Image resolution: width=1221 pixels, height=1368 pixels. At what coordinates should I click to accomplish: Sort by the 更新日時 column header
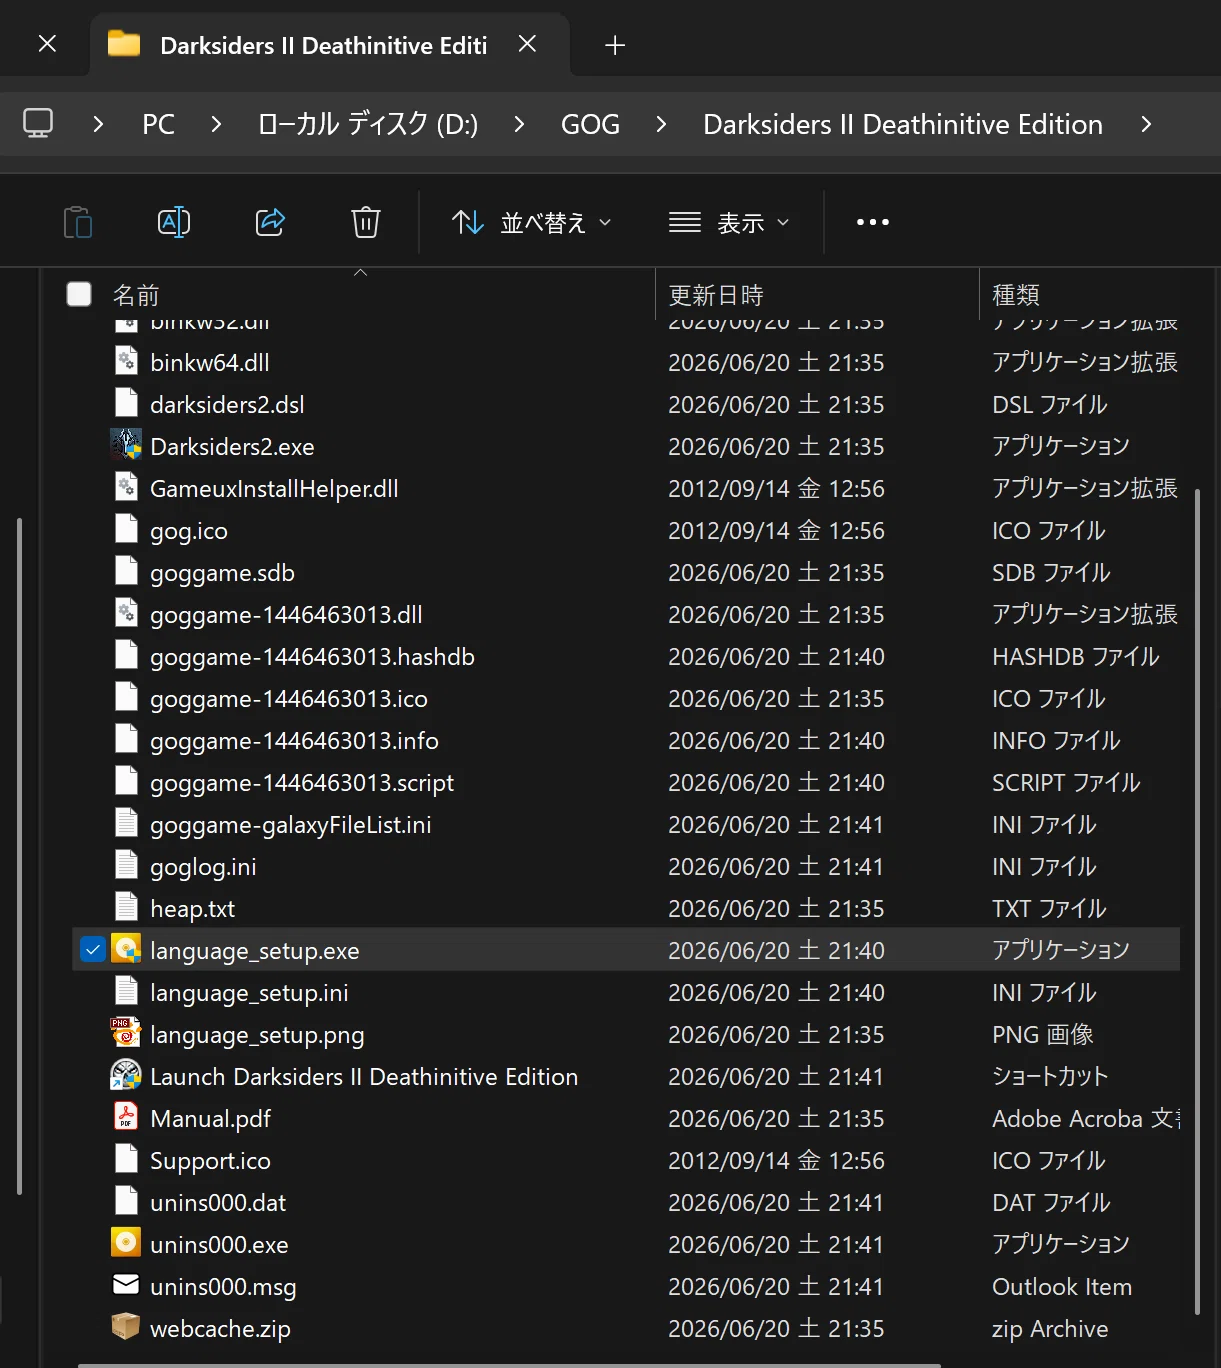716,295
